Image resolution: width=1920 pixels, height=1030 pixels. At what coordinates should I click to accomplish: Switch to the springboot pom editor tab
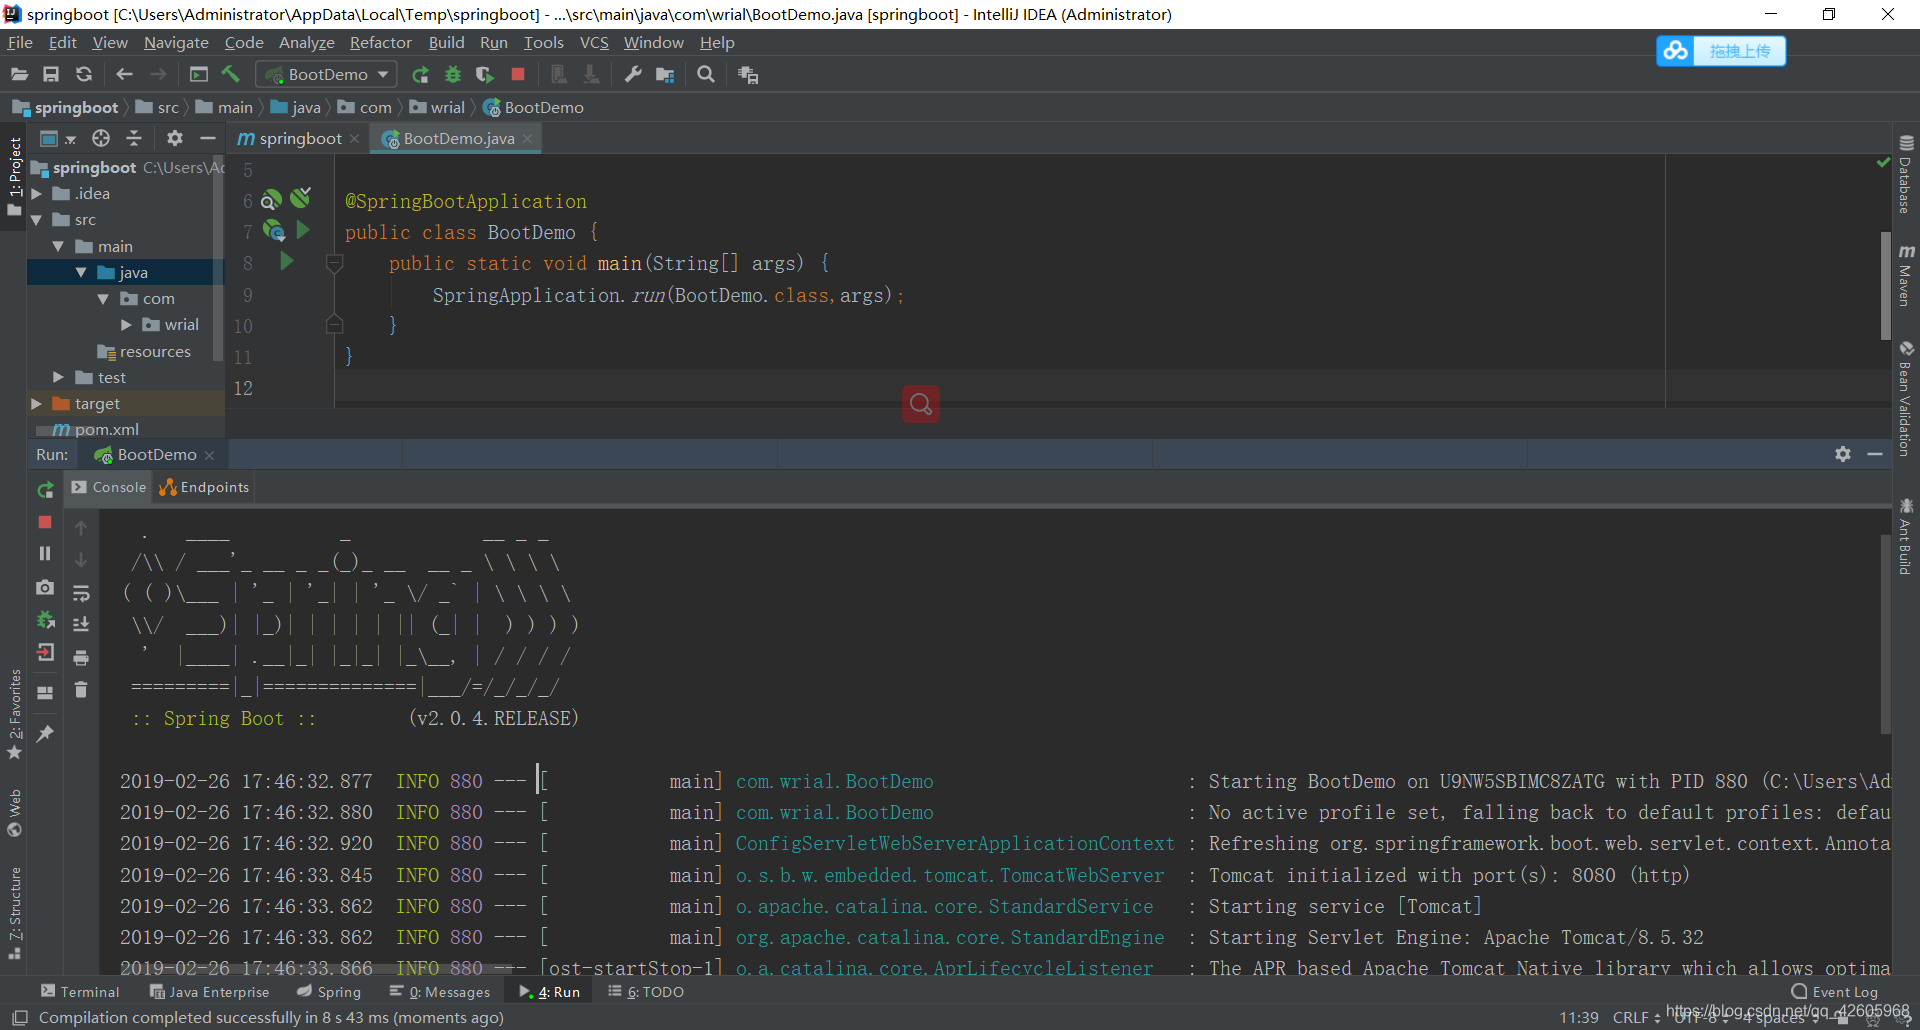point(298,139)
